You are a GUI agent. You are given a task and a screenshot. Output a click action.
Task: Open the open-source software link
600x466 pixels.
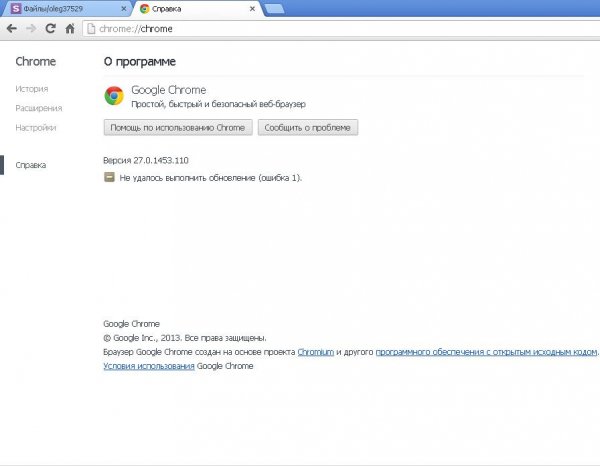pos(486,352)
